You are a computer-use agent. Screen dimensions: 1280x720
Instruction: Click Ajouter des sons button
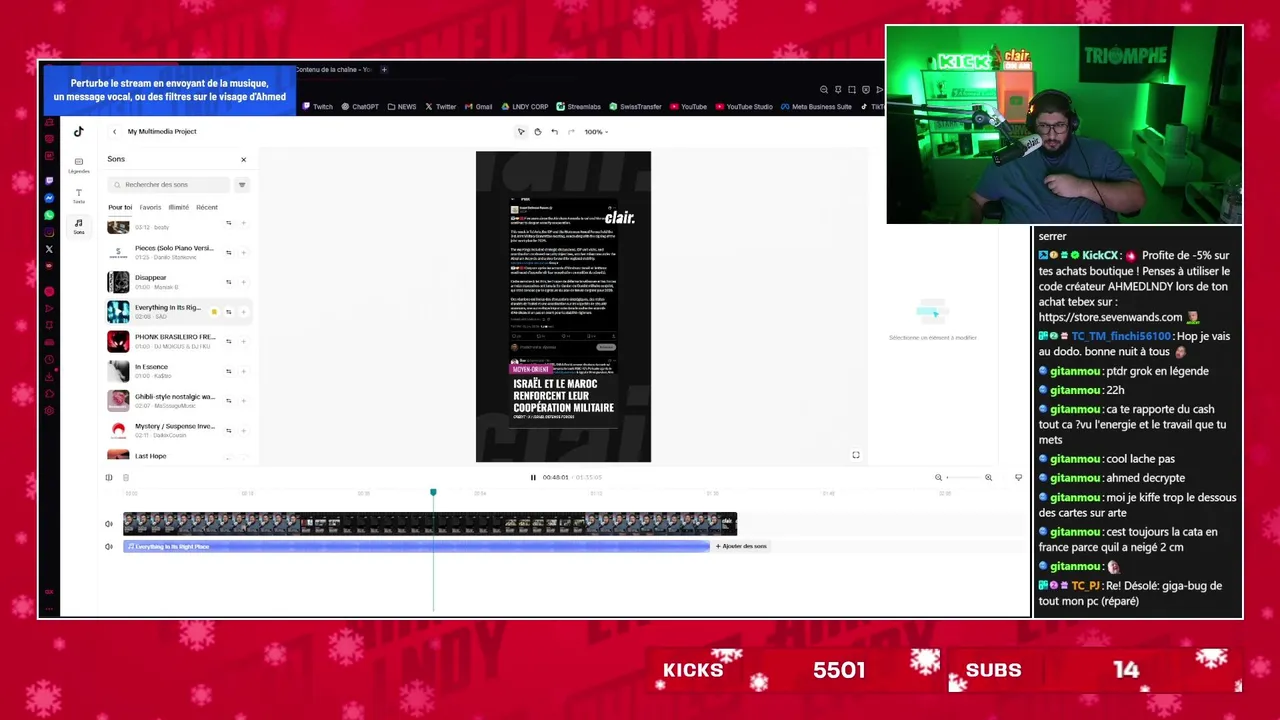[x=741, y=547]
